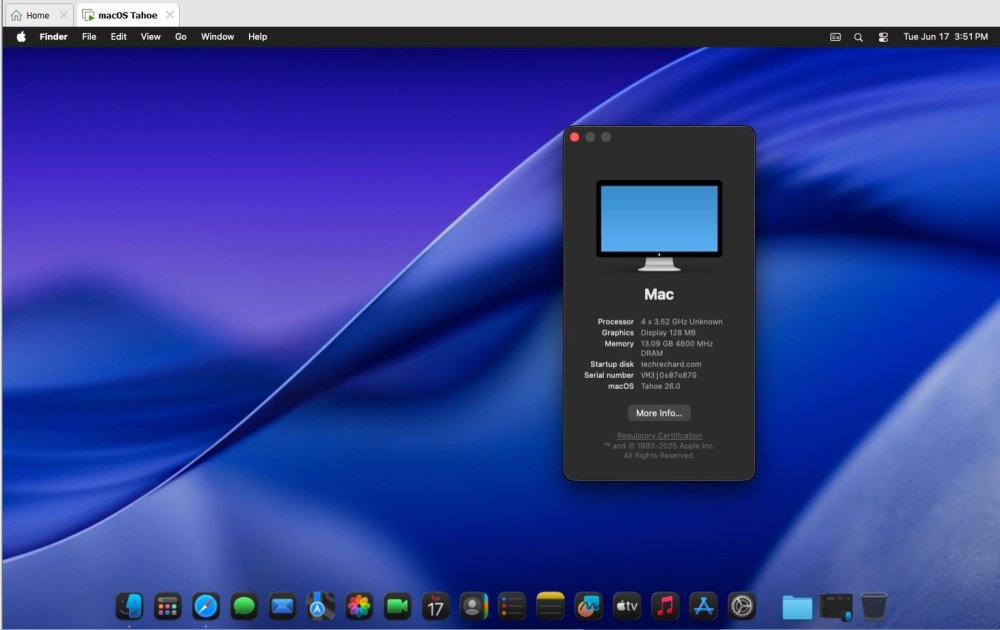This screenshot has height=630, width=1000.
Task: Open Photos from the Dock
Action: coord(358,606)
